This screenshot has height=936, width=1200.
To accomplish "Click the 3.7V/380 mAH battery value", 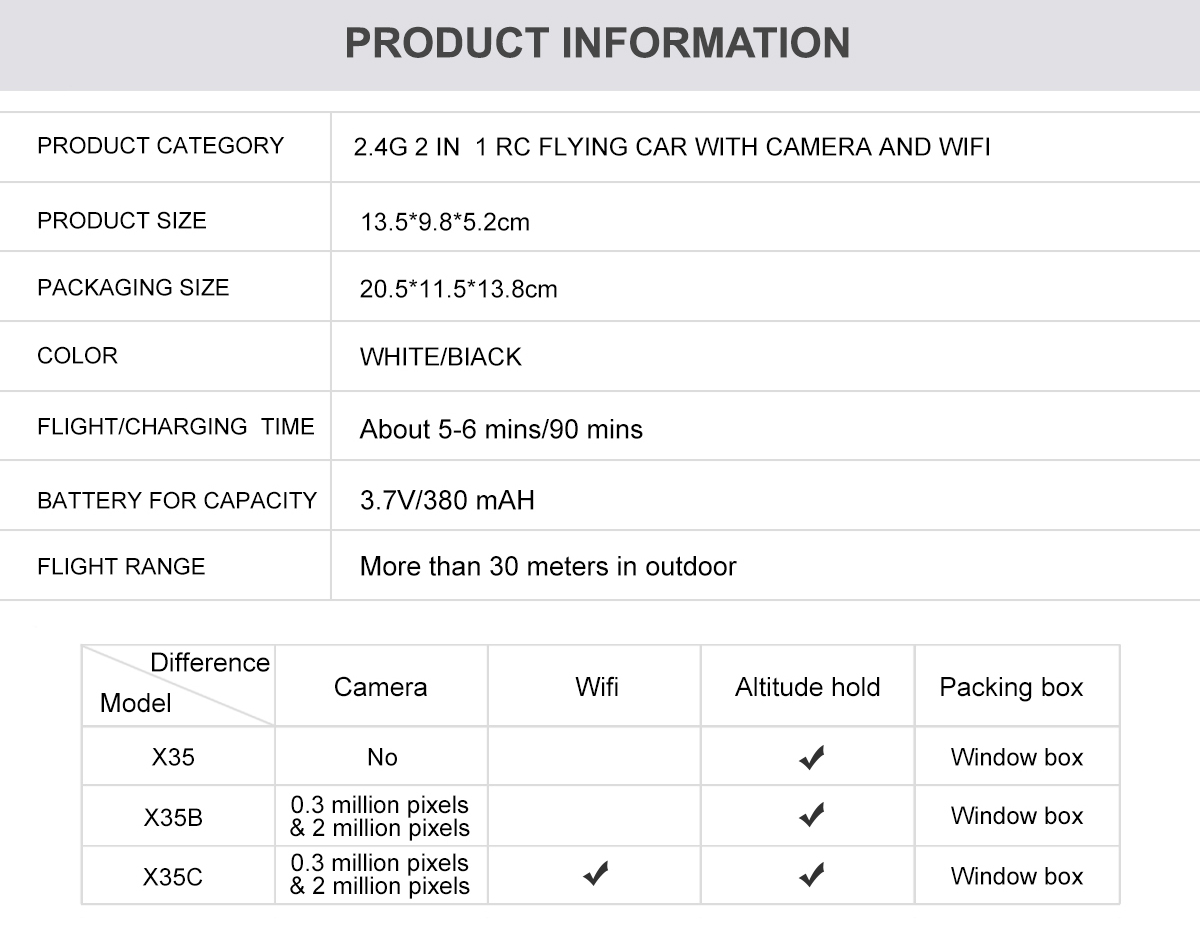I will (447, 499).
